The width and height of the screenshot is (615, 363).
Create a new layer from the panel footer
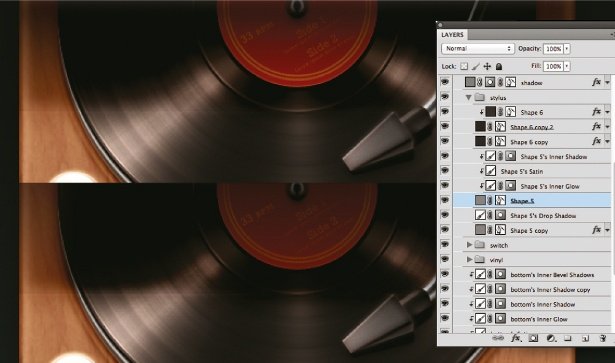[x=586, y=338]
